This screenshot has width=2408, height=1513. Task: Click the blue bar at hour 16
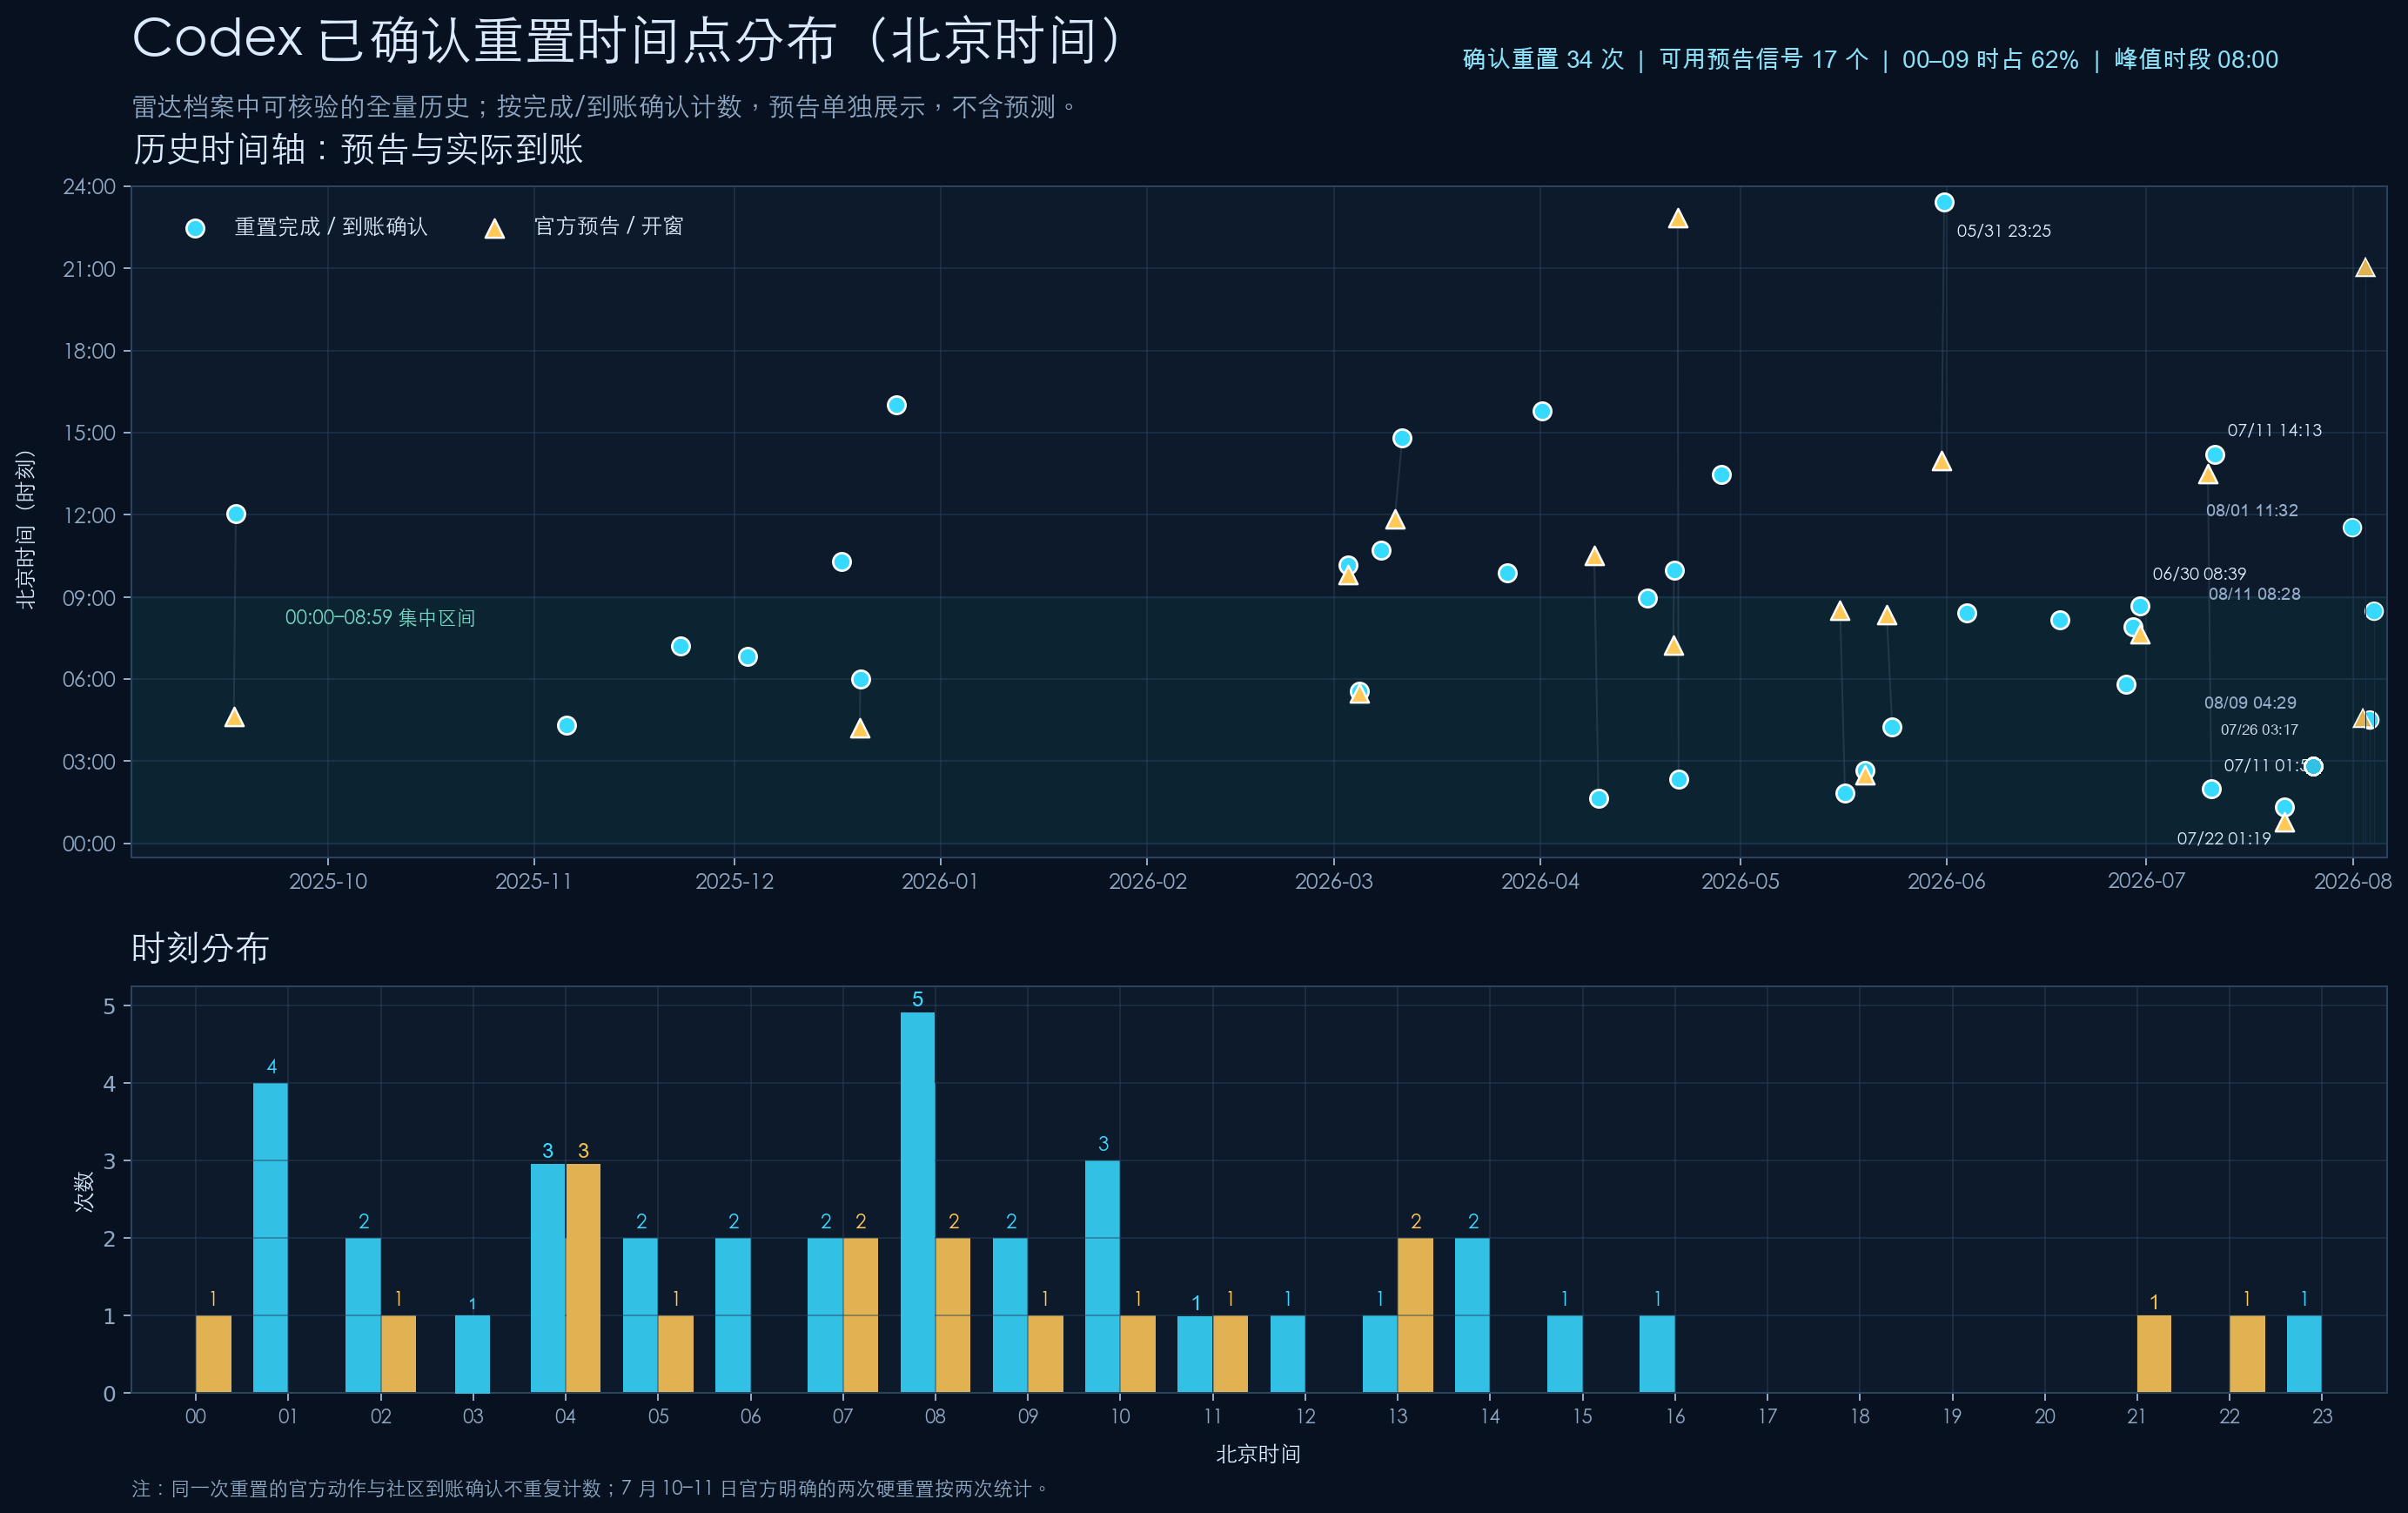[1657, 1354]
